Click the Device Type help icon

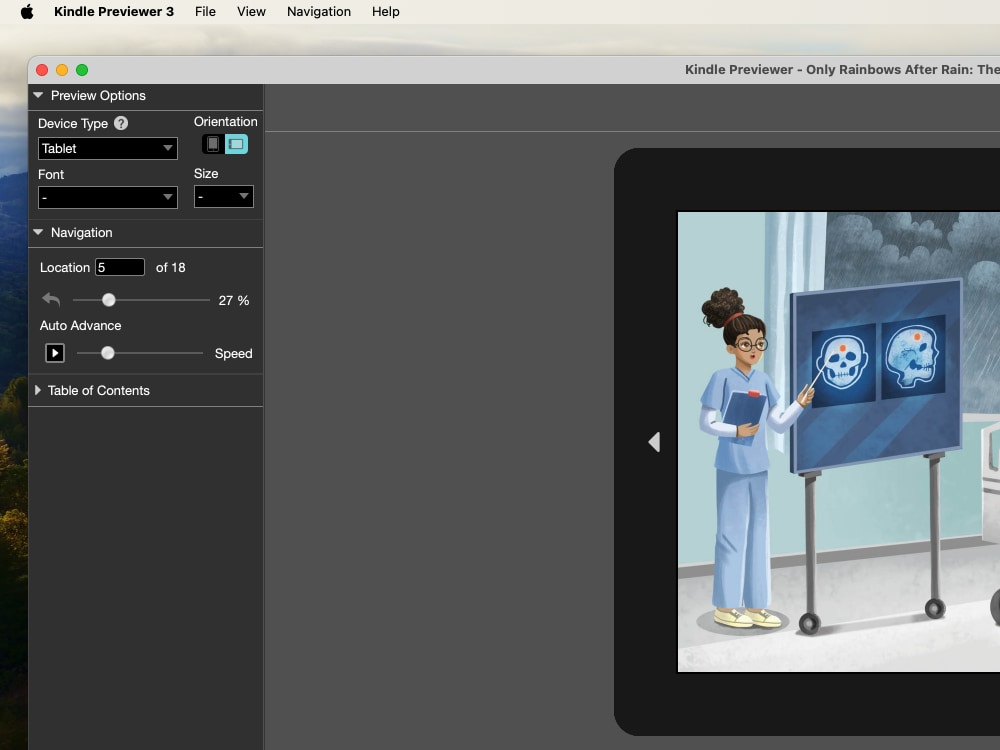tap(121, 123)
